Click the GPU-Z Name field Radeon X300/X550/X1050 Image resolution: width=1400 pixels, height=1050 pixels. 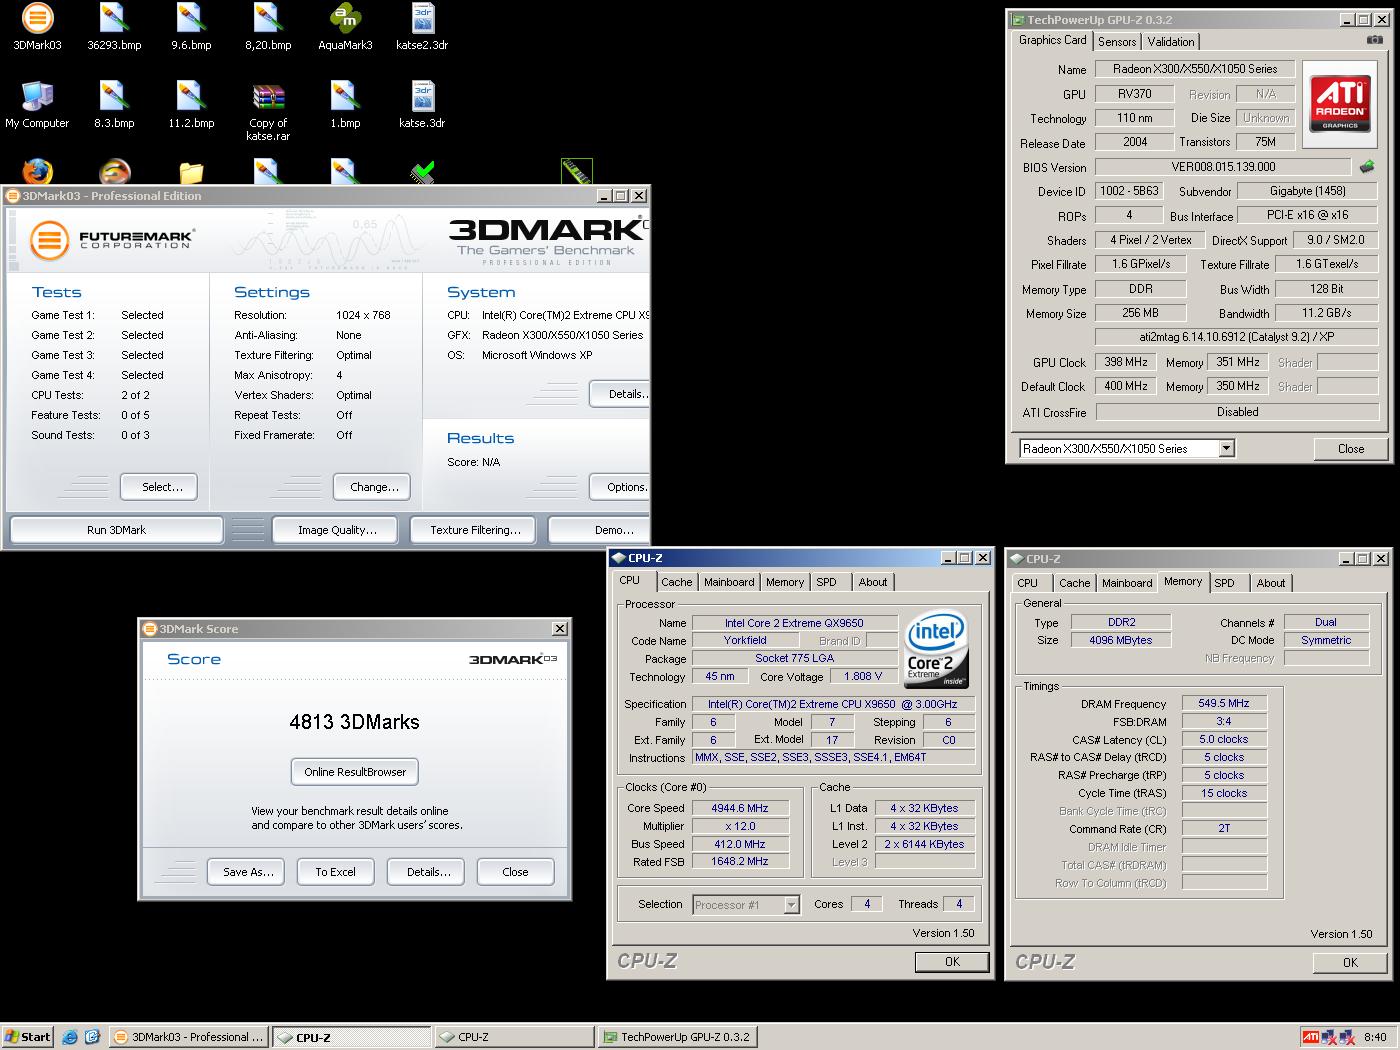(x=1195, y=69)
